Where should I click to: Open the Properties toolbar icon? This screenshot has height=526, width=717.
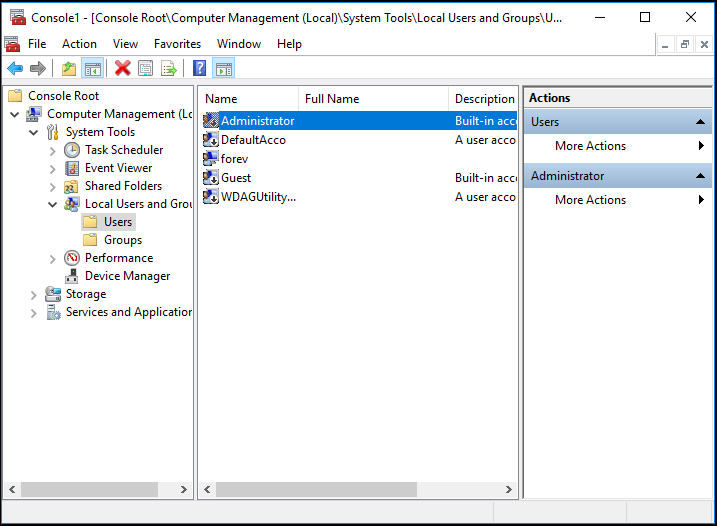pyautogui.click(x=145, y=69)
